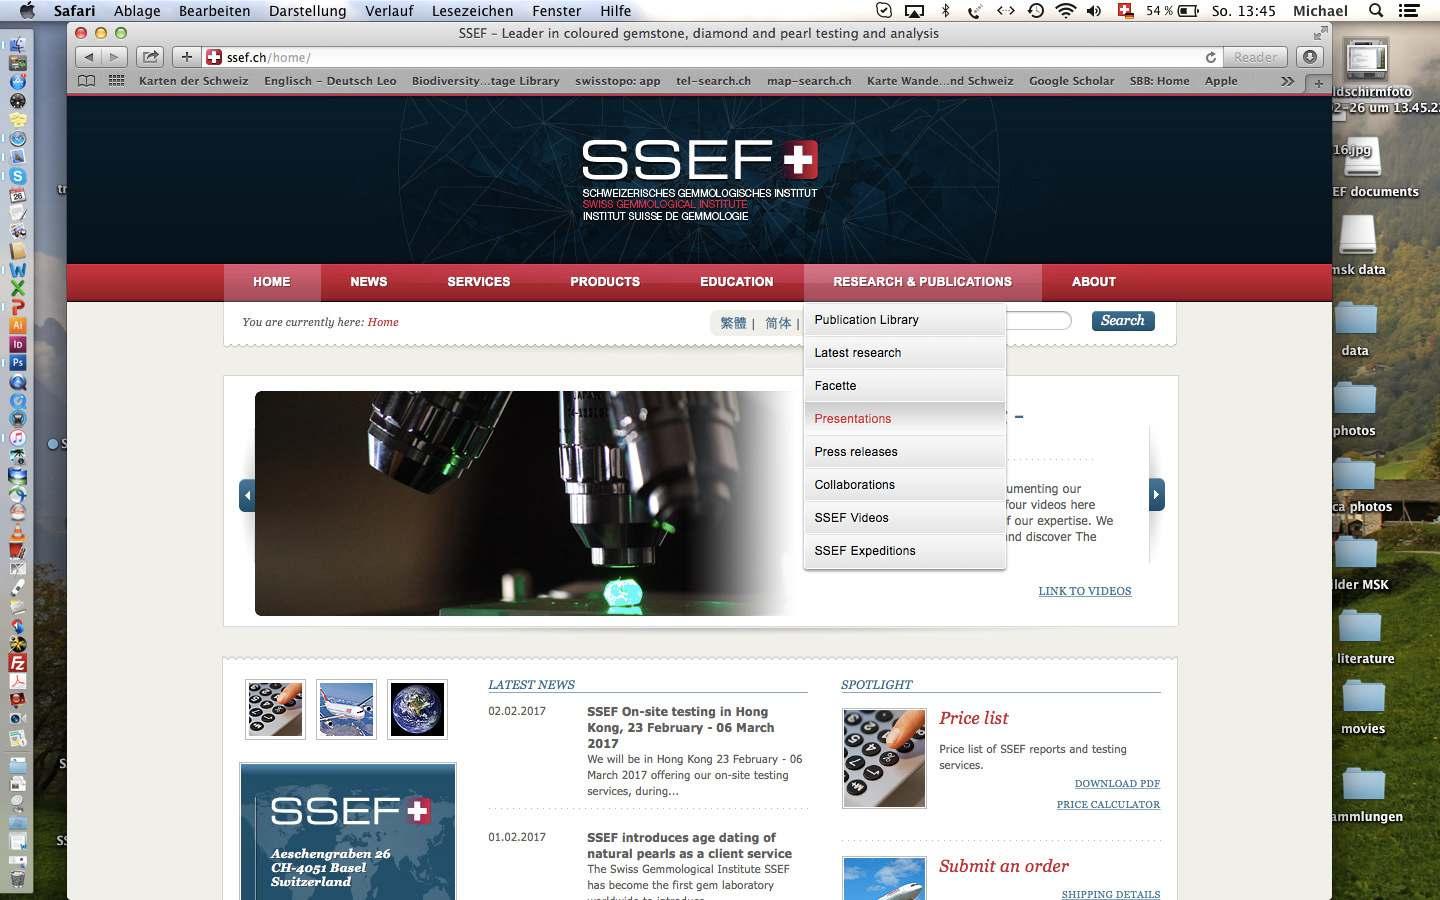Switch to Traditional Chinese 繁體 link
The width and height of the screenshot is (1440, 900).
733,323
